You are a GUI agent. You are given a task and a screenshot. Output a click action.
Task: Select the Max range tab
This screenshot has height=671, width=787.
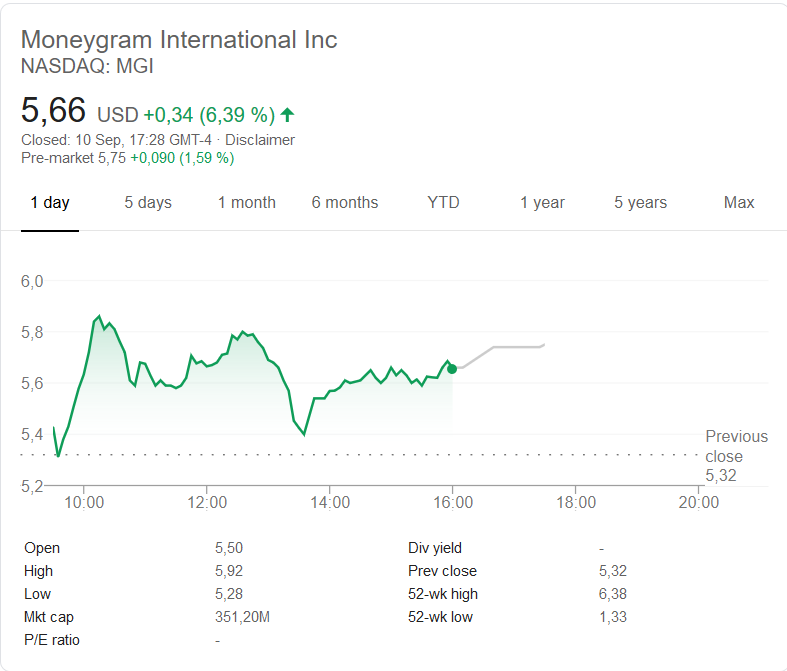(x=739, y=203)
